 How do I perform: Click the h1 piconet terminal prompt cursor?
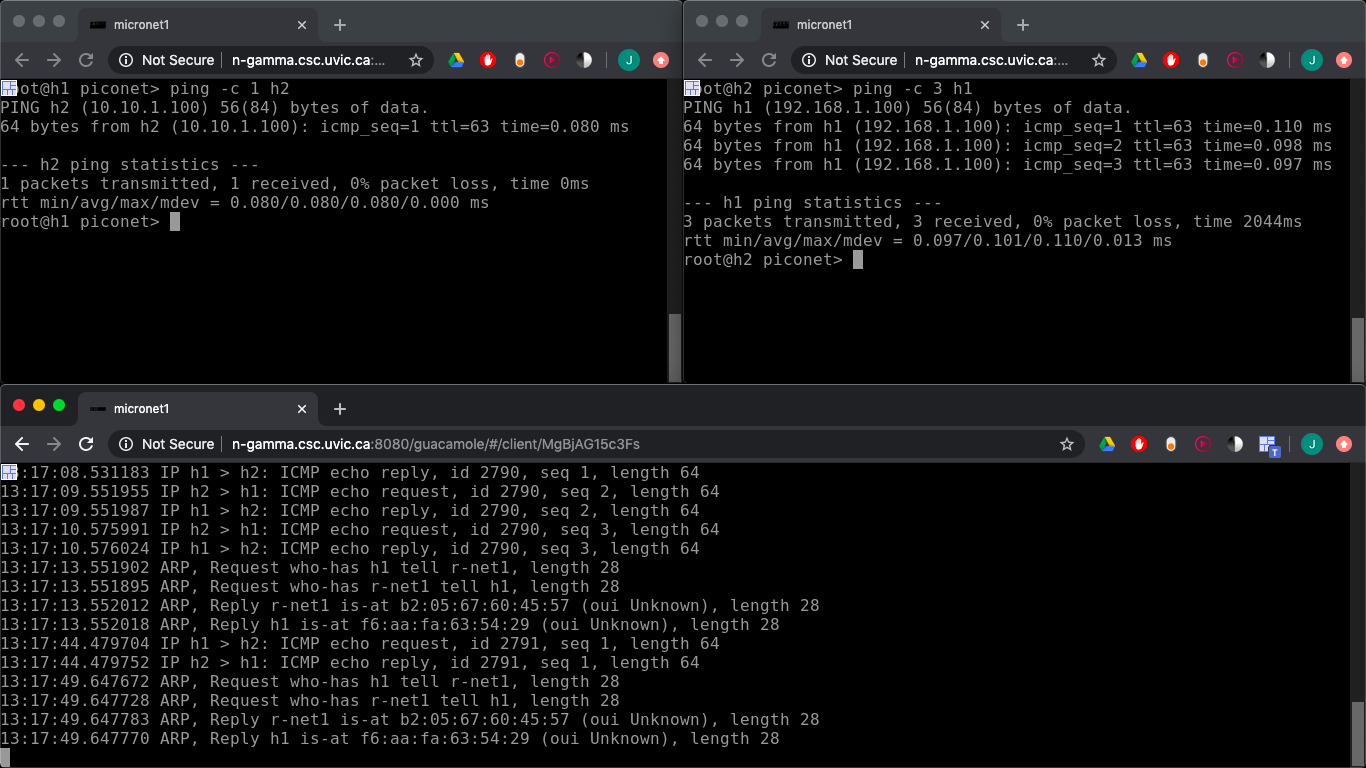pos(175,222)
